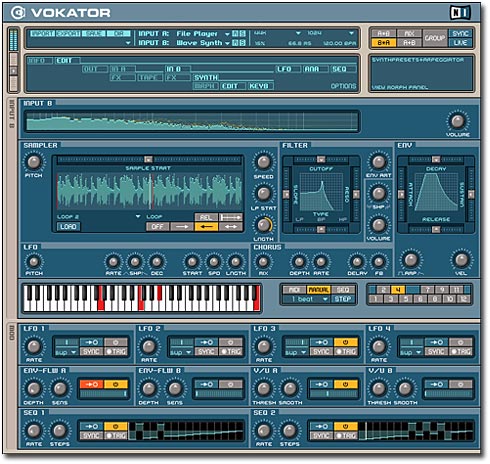
Task: Click the sampler waveform display
Action: (149, 192)
